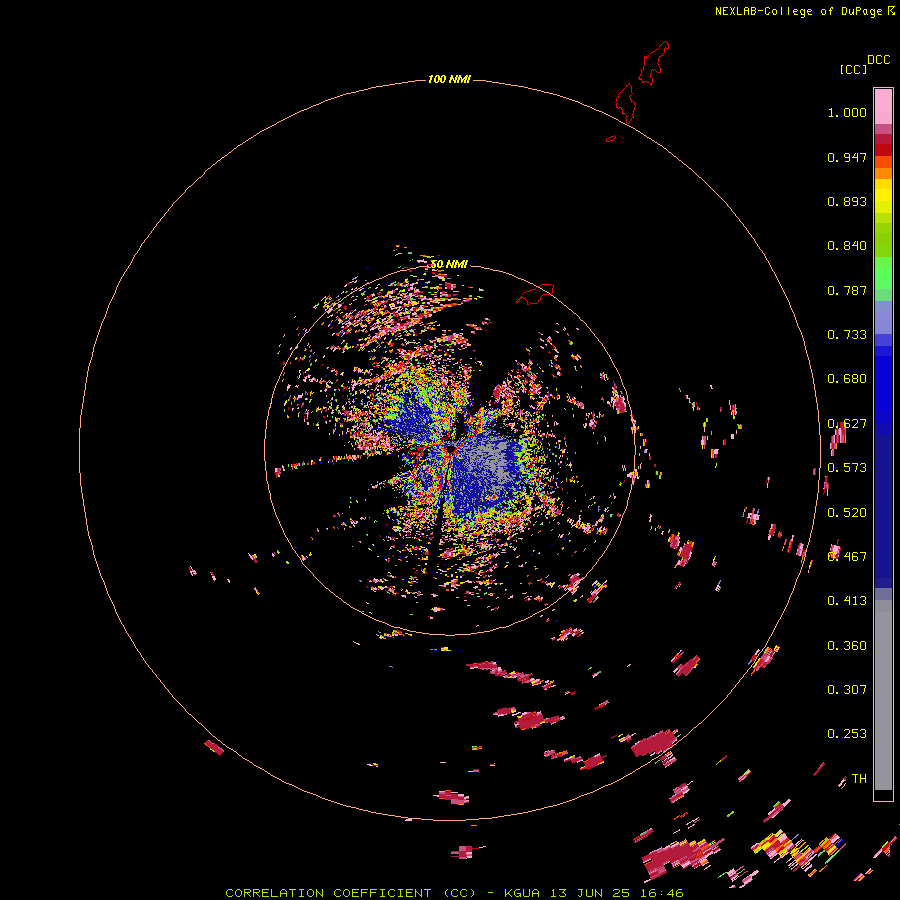Click the TH threshold label on the legend
Viewport: 900px width, 900px height.
(x=859, y=779)
